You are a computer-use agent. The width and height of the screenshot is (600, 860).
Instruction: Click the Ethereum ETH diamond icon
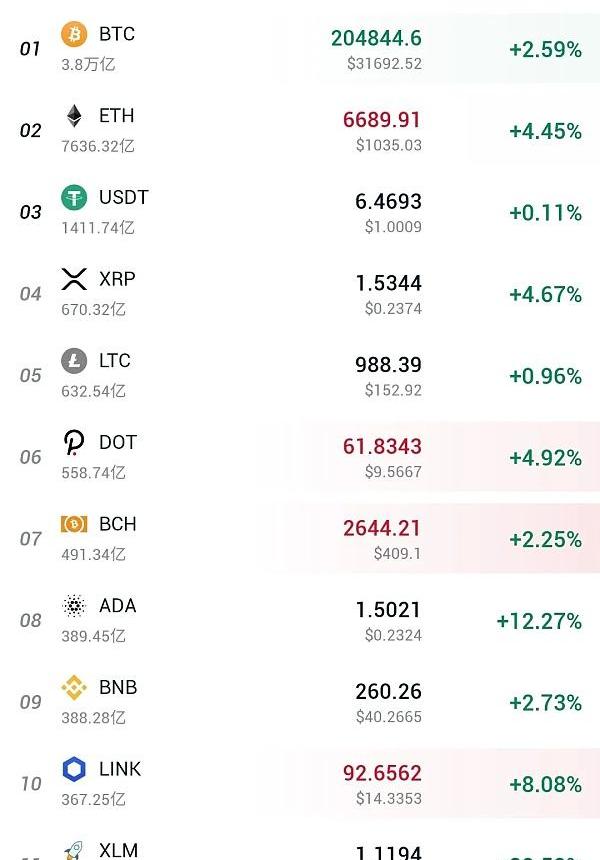(x=74, y=116)
